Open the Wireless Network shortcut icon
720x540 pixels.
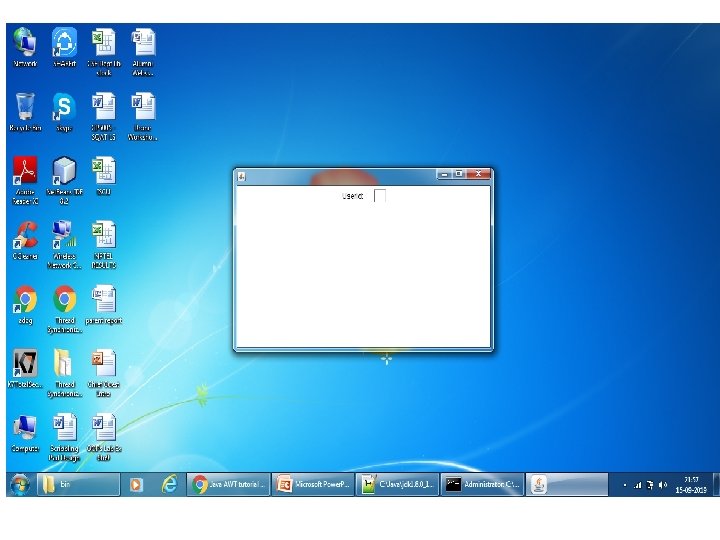(x=64, y=244)
